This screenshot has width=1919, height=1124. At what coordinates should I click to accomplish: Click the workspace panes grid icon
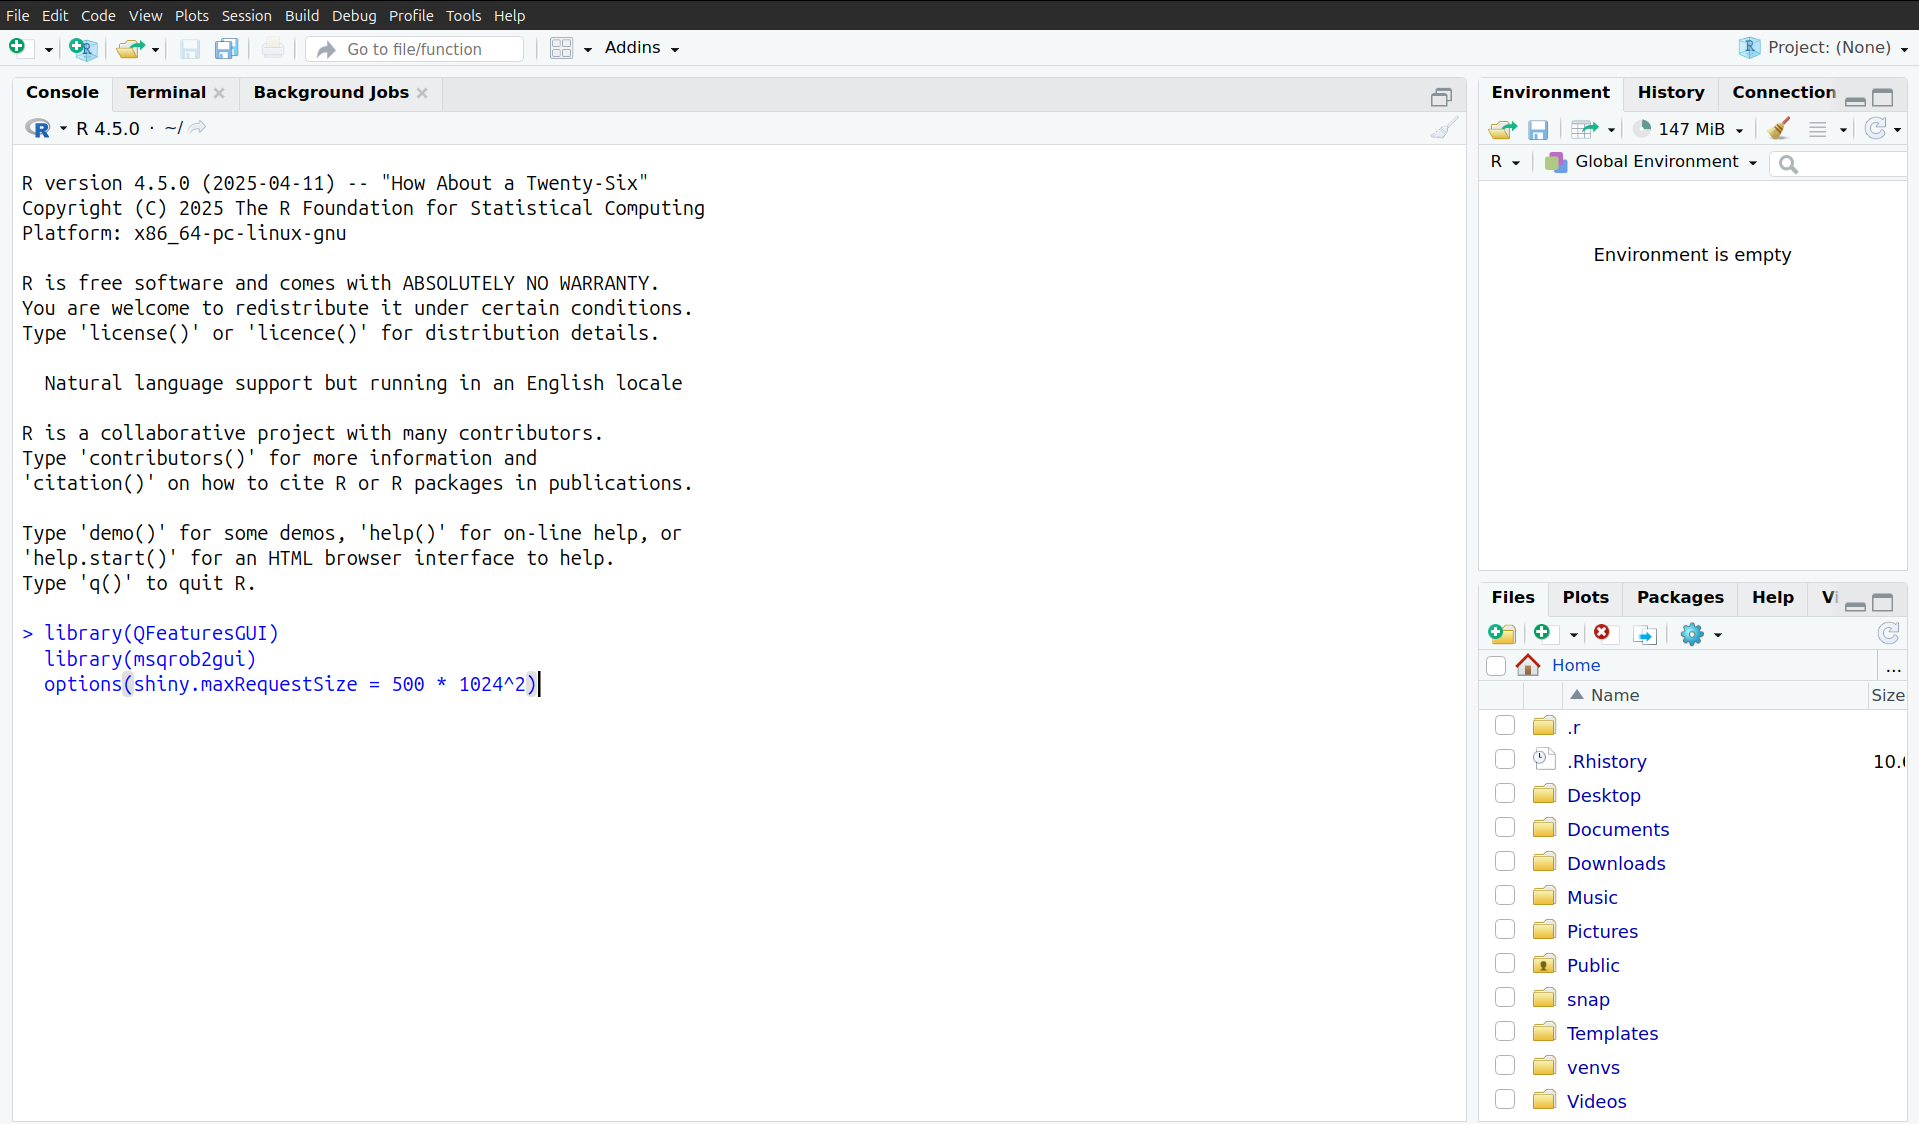tap(562, 48)
